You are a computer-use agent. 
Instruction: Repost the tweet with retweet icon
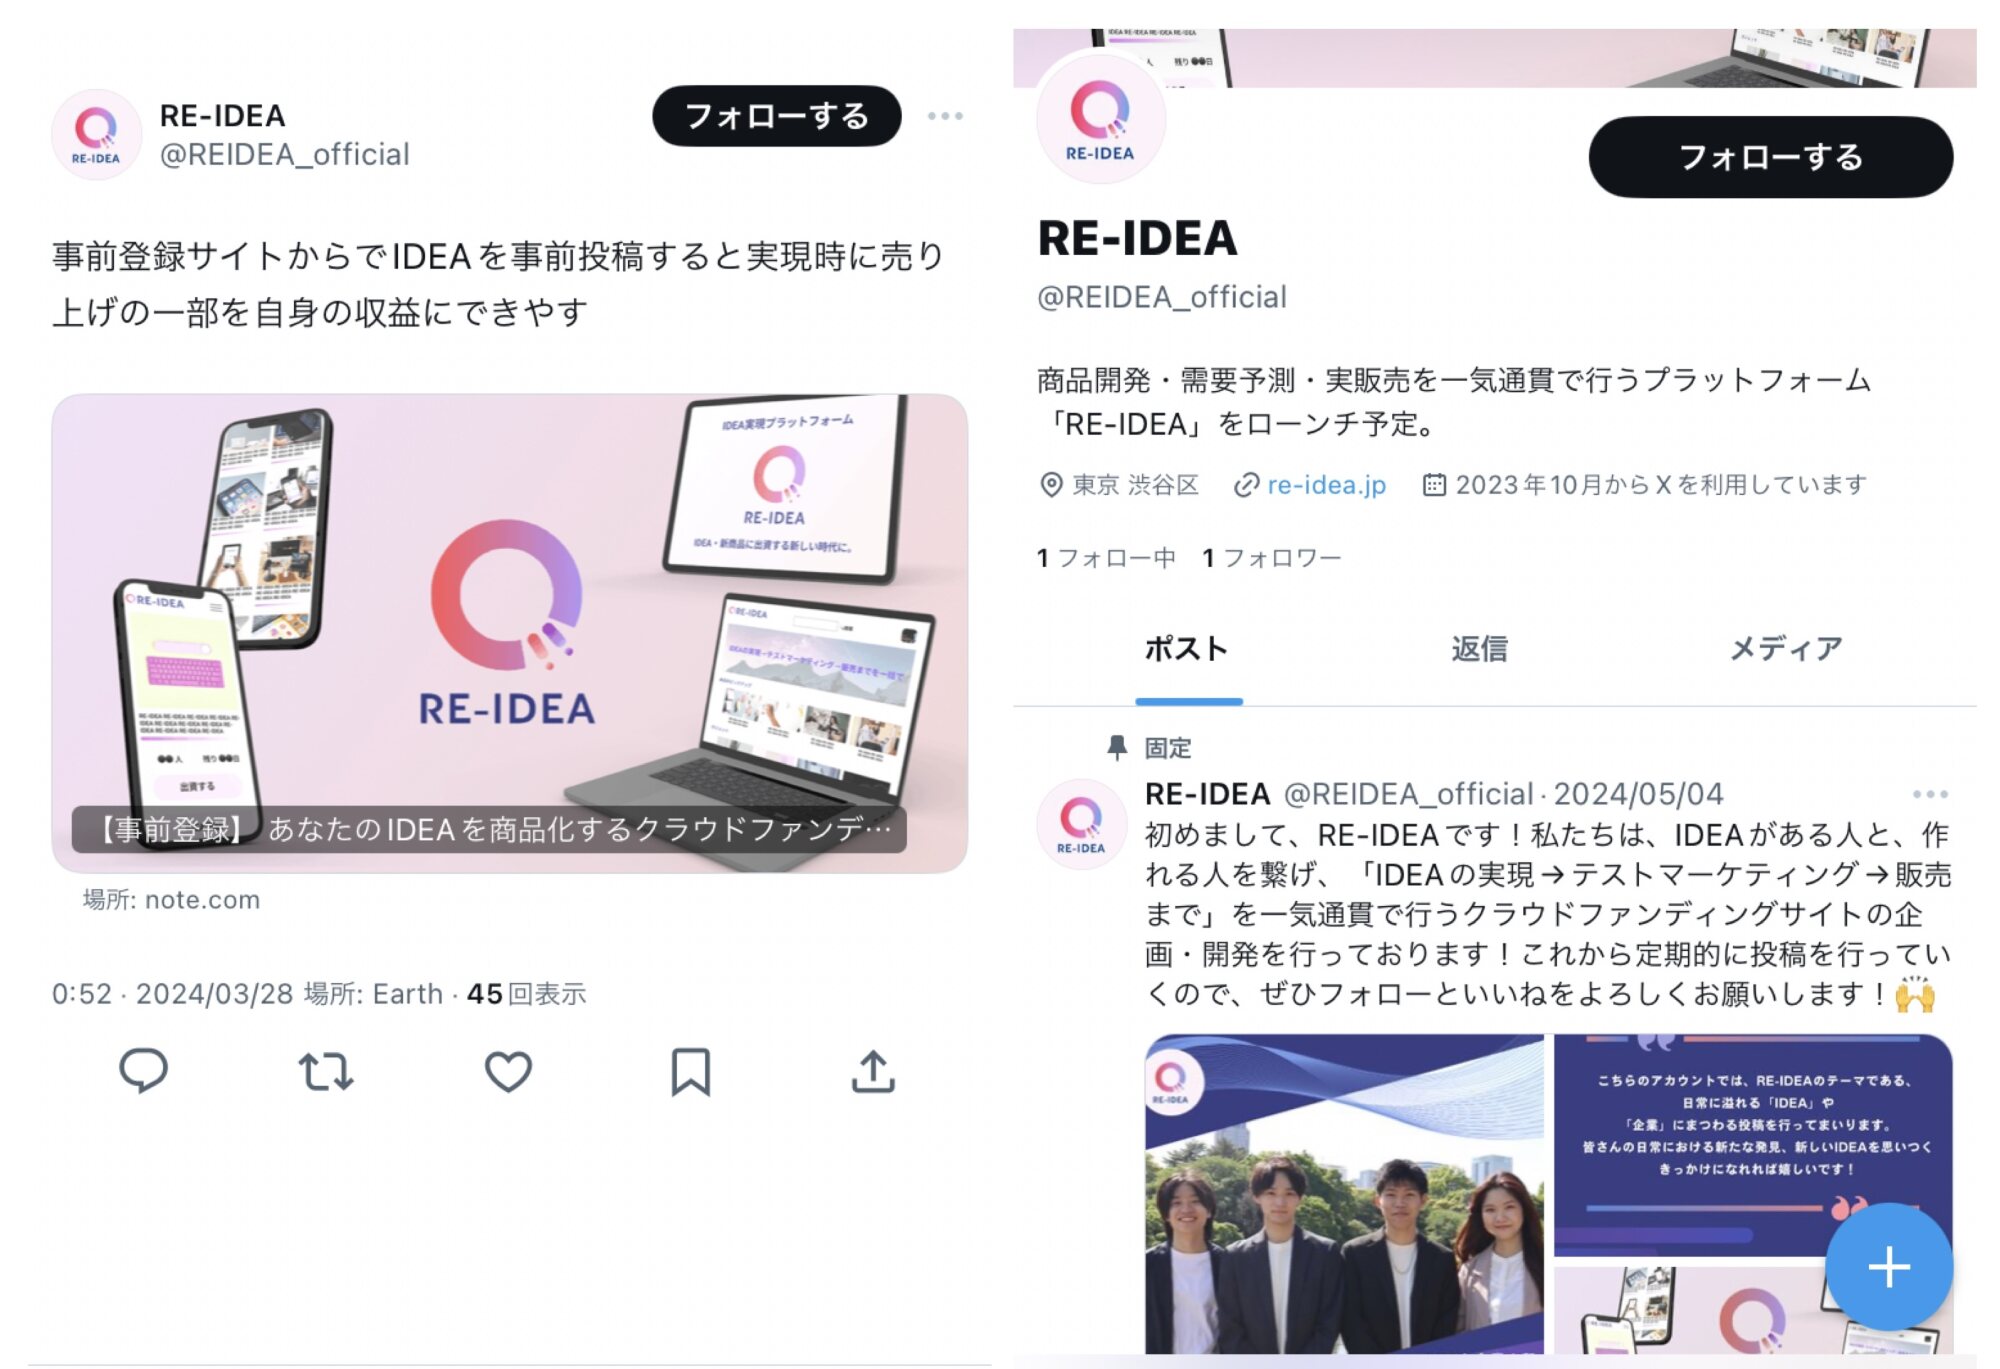[326, 1072]
